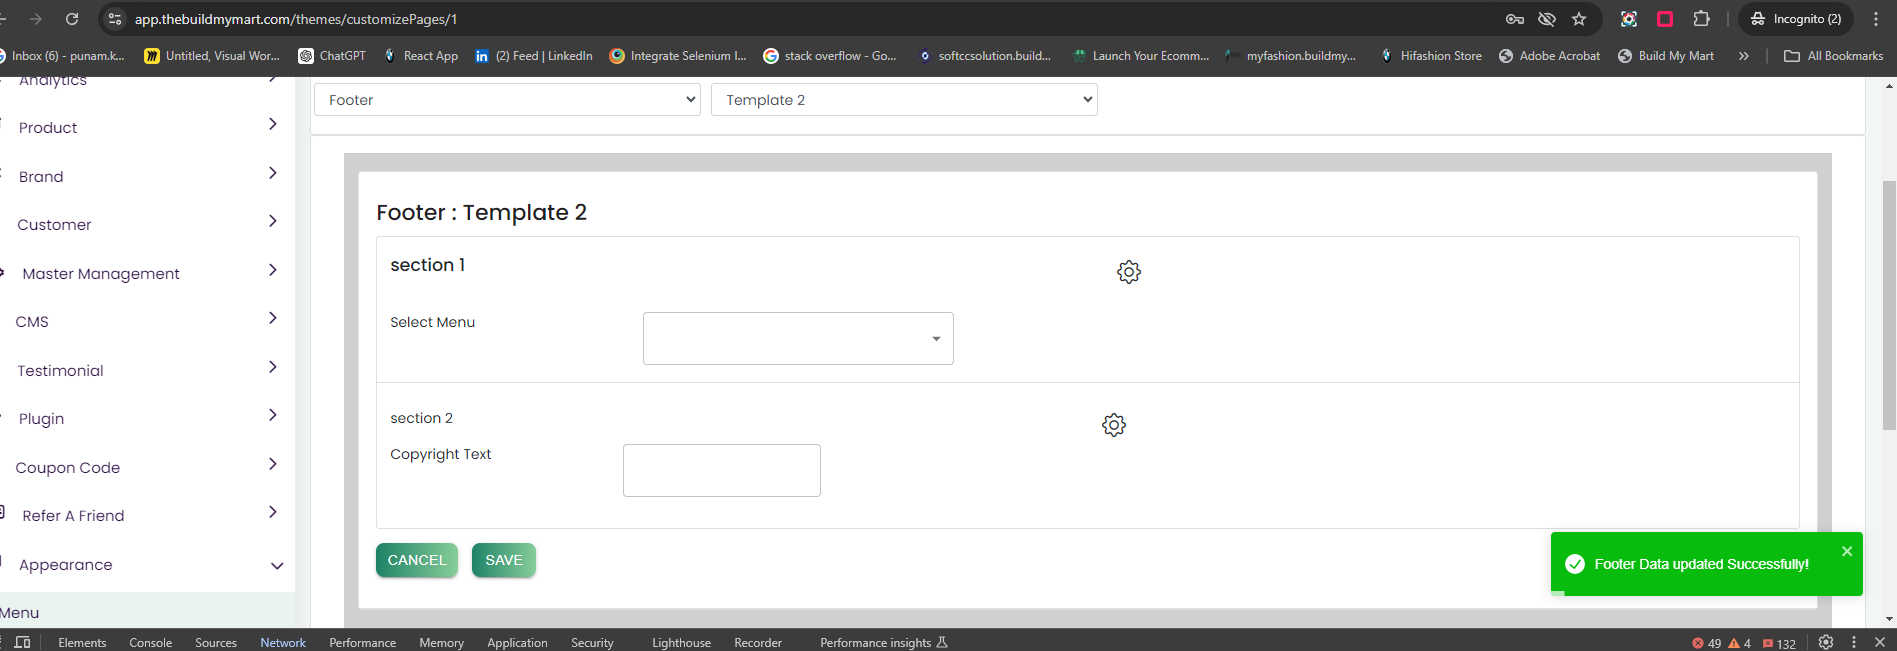Dismiss the Footer Data updated notification
This screenshot has width=1897, height=651.
(1847, 551)
